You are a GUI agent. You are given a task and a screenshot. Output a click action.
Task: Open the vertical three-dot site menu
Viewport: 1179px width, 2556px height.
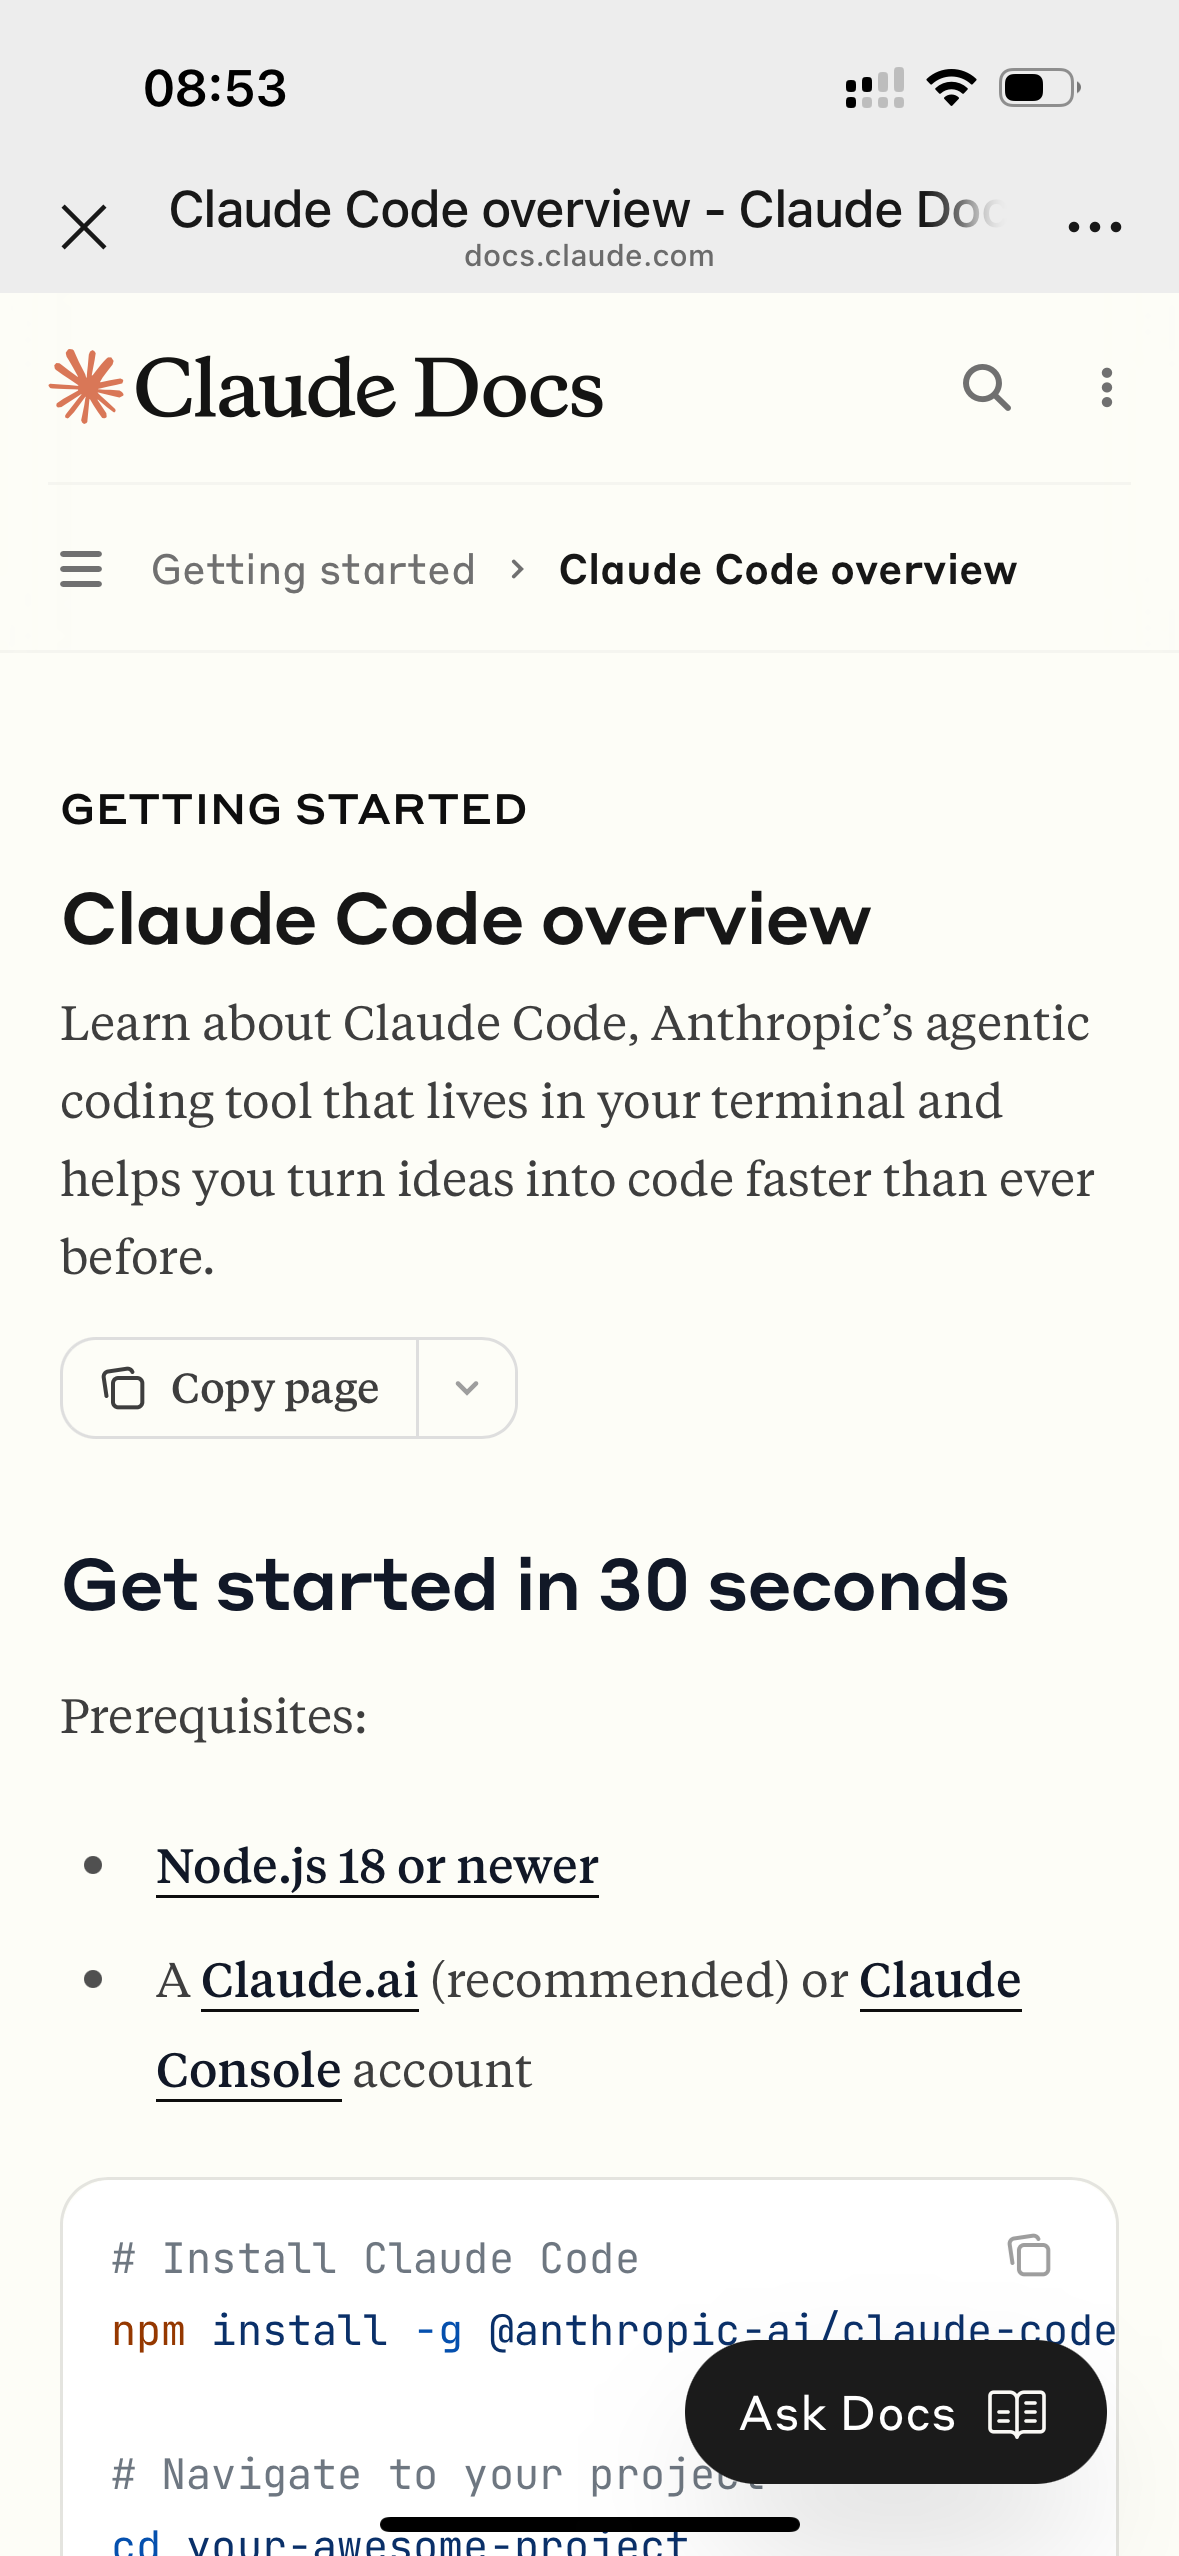pyautogui.click(x=1106, y=387)
